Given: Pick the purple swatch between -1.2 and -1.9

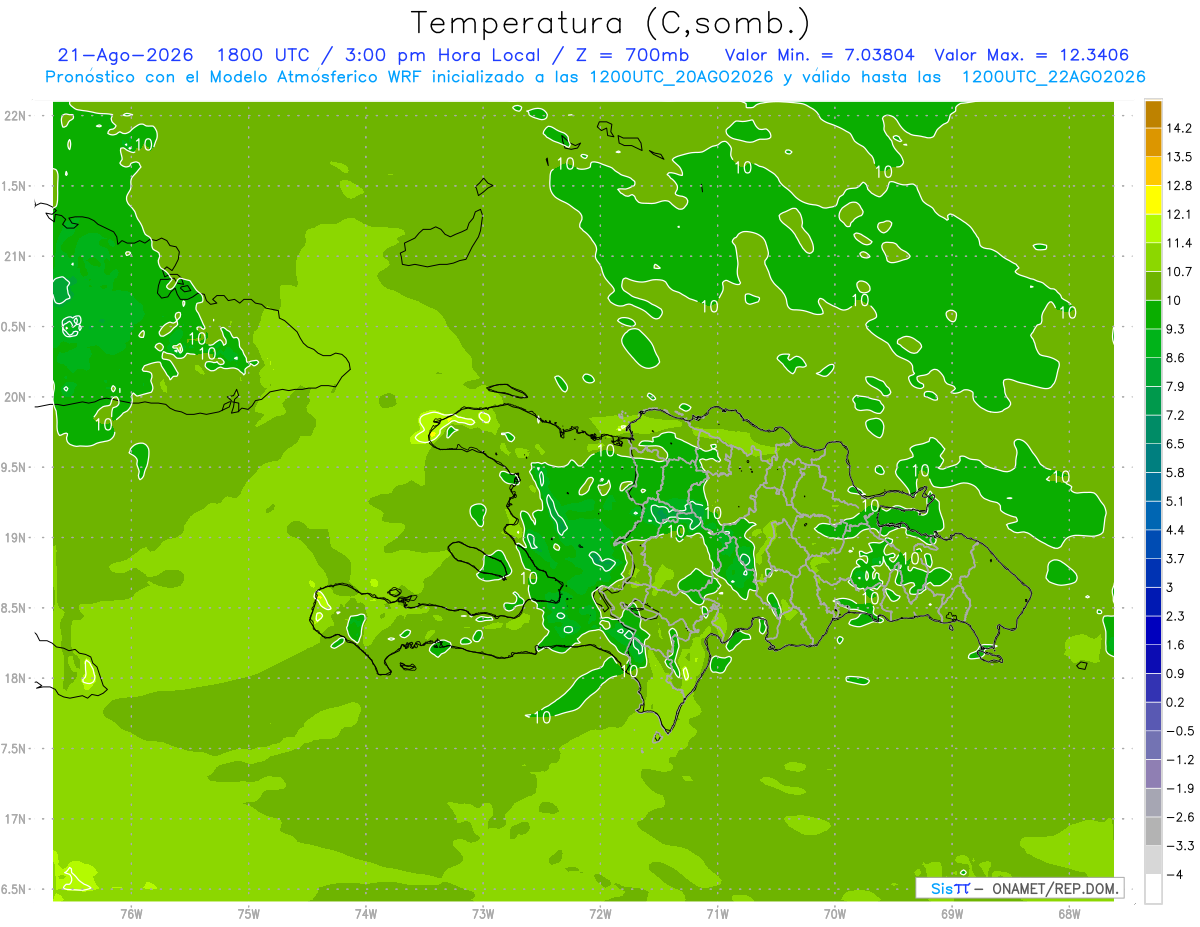Looking at the screenshot, I should tap(1153, 774).
